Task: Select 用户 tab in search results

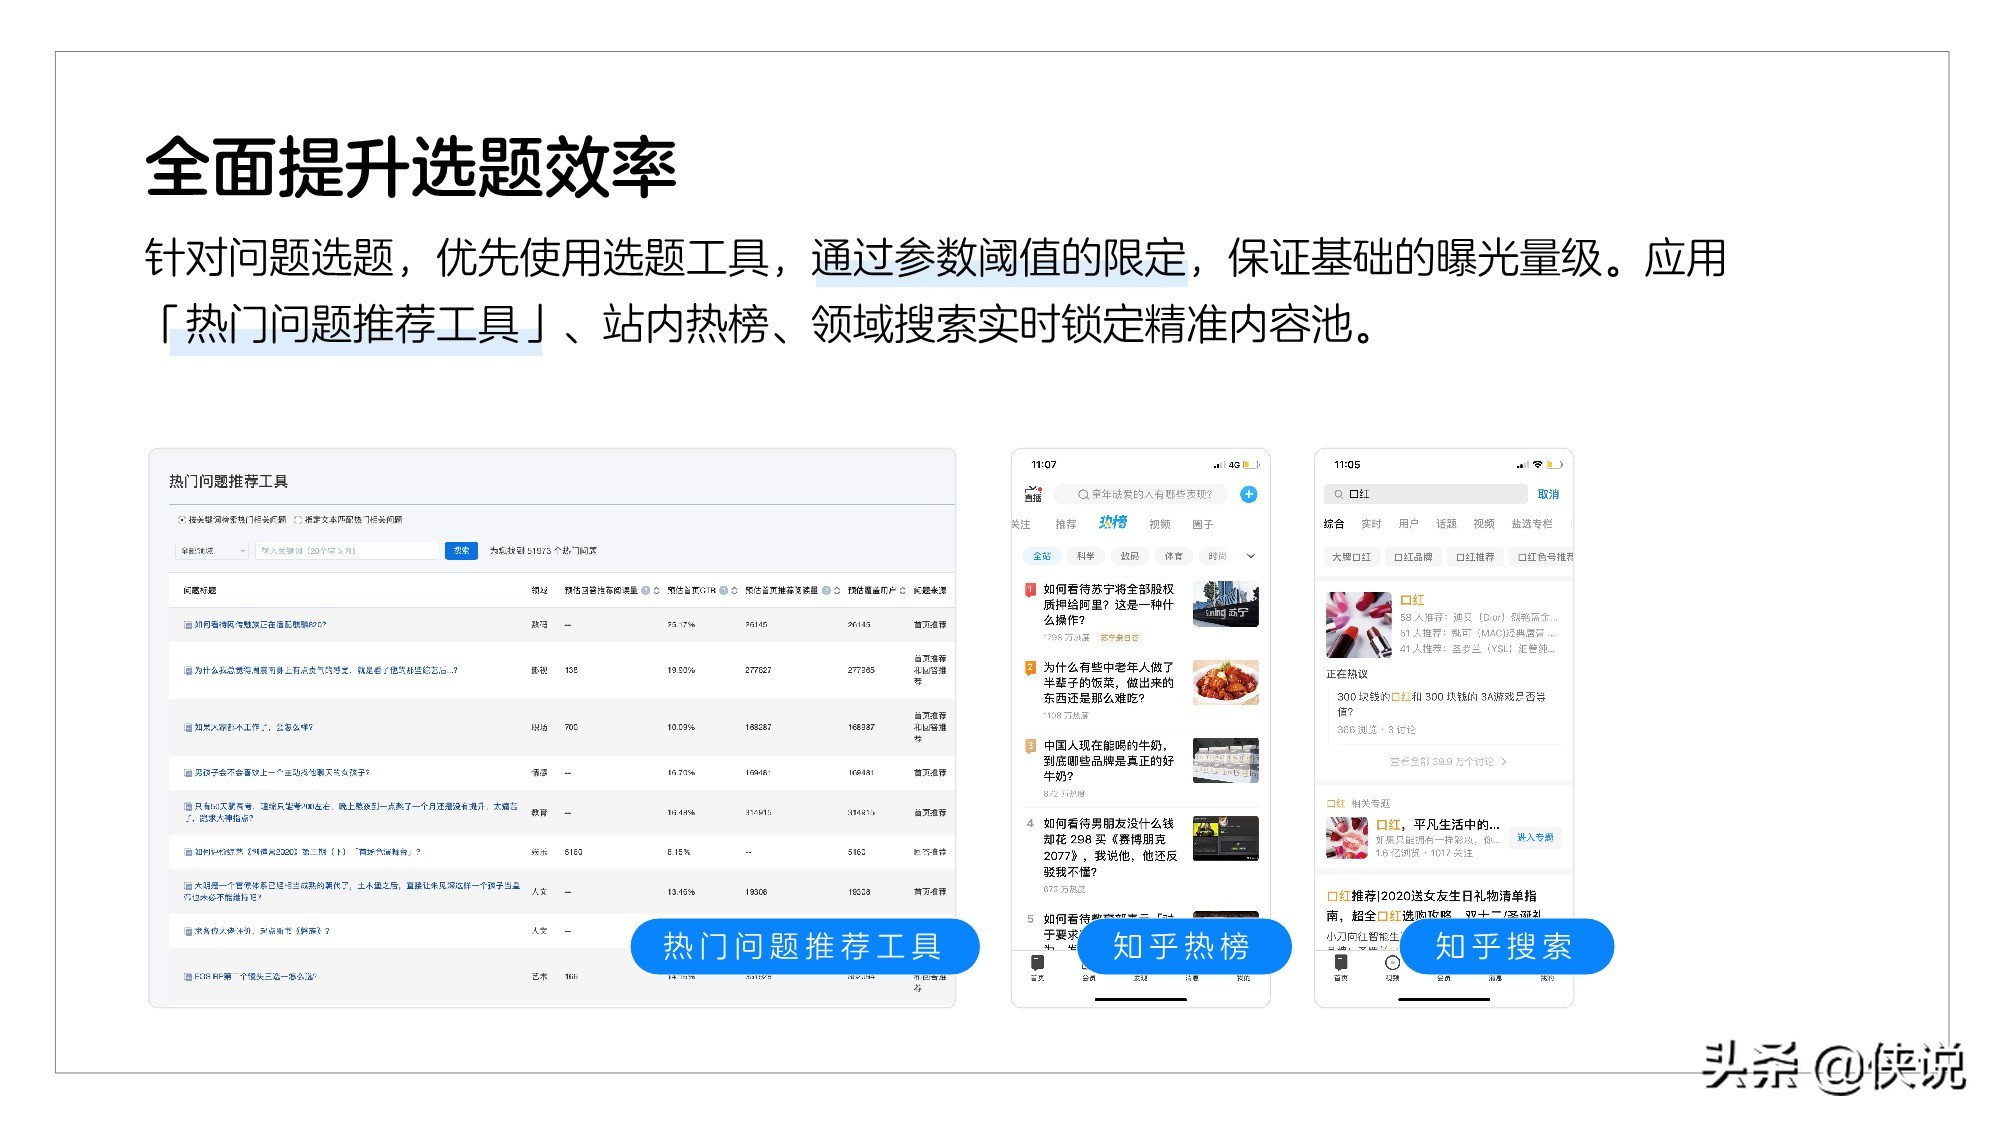Action: (1408, 524)
